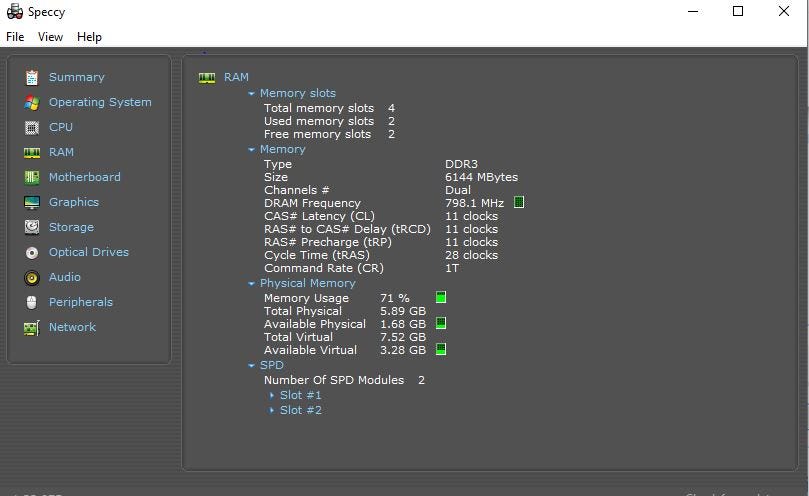Click the '1.68 GB' available physical value
This screenshot has height=496, width=809.
(403, 324)
